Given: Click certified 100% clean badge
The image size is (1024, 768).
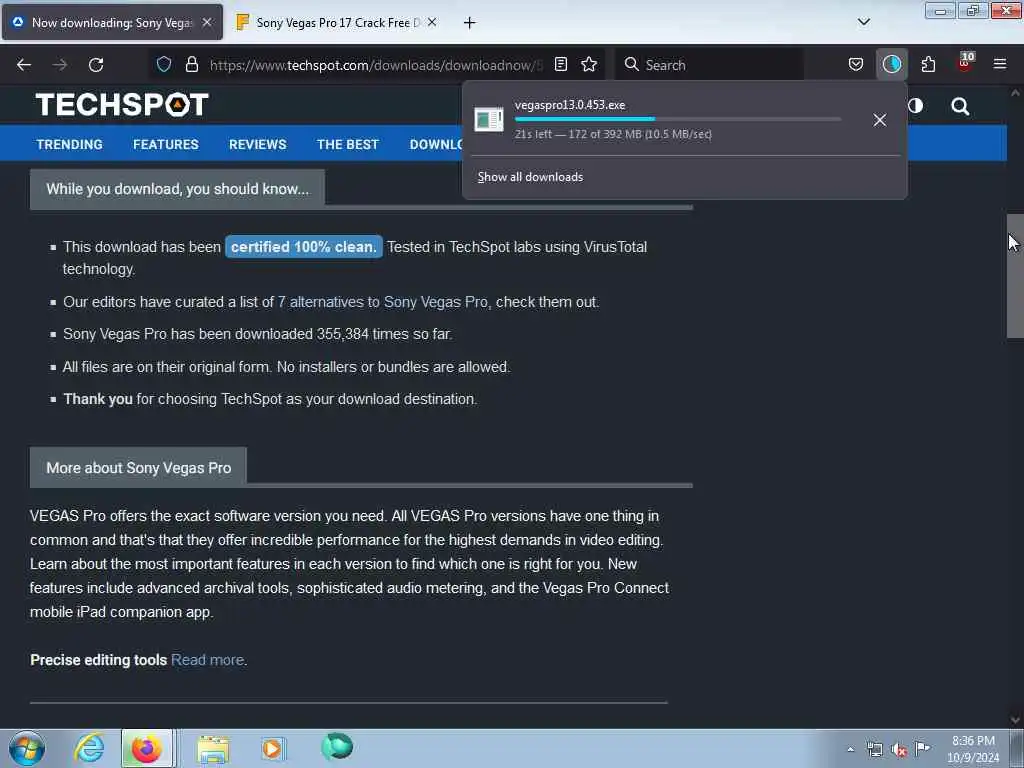Looking at the screenshot, I should 304,247.
